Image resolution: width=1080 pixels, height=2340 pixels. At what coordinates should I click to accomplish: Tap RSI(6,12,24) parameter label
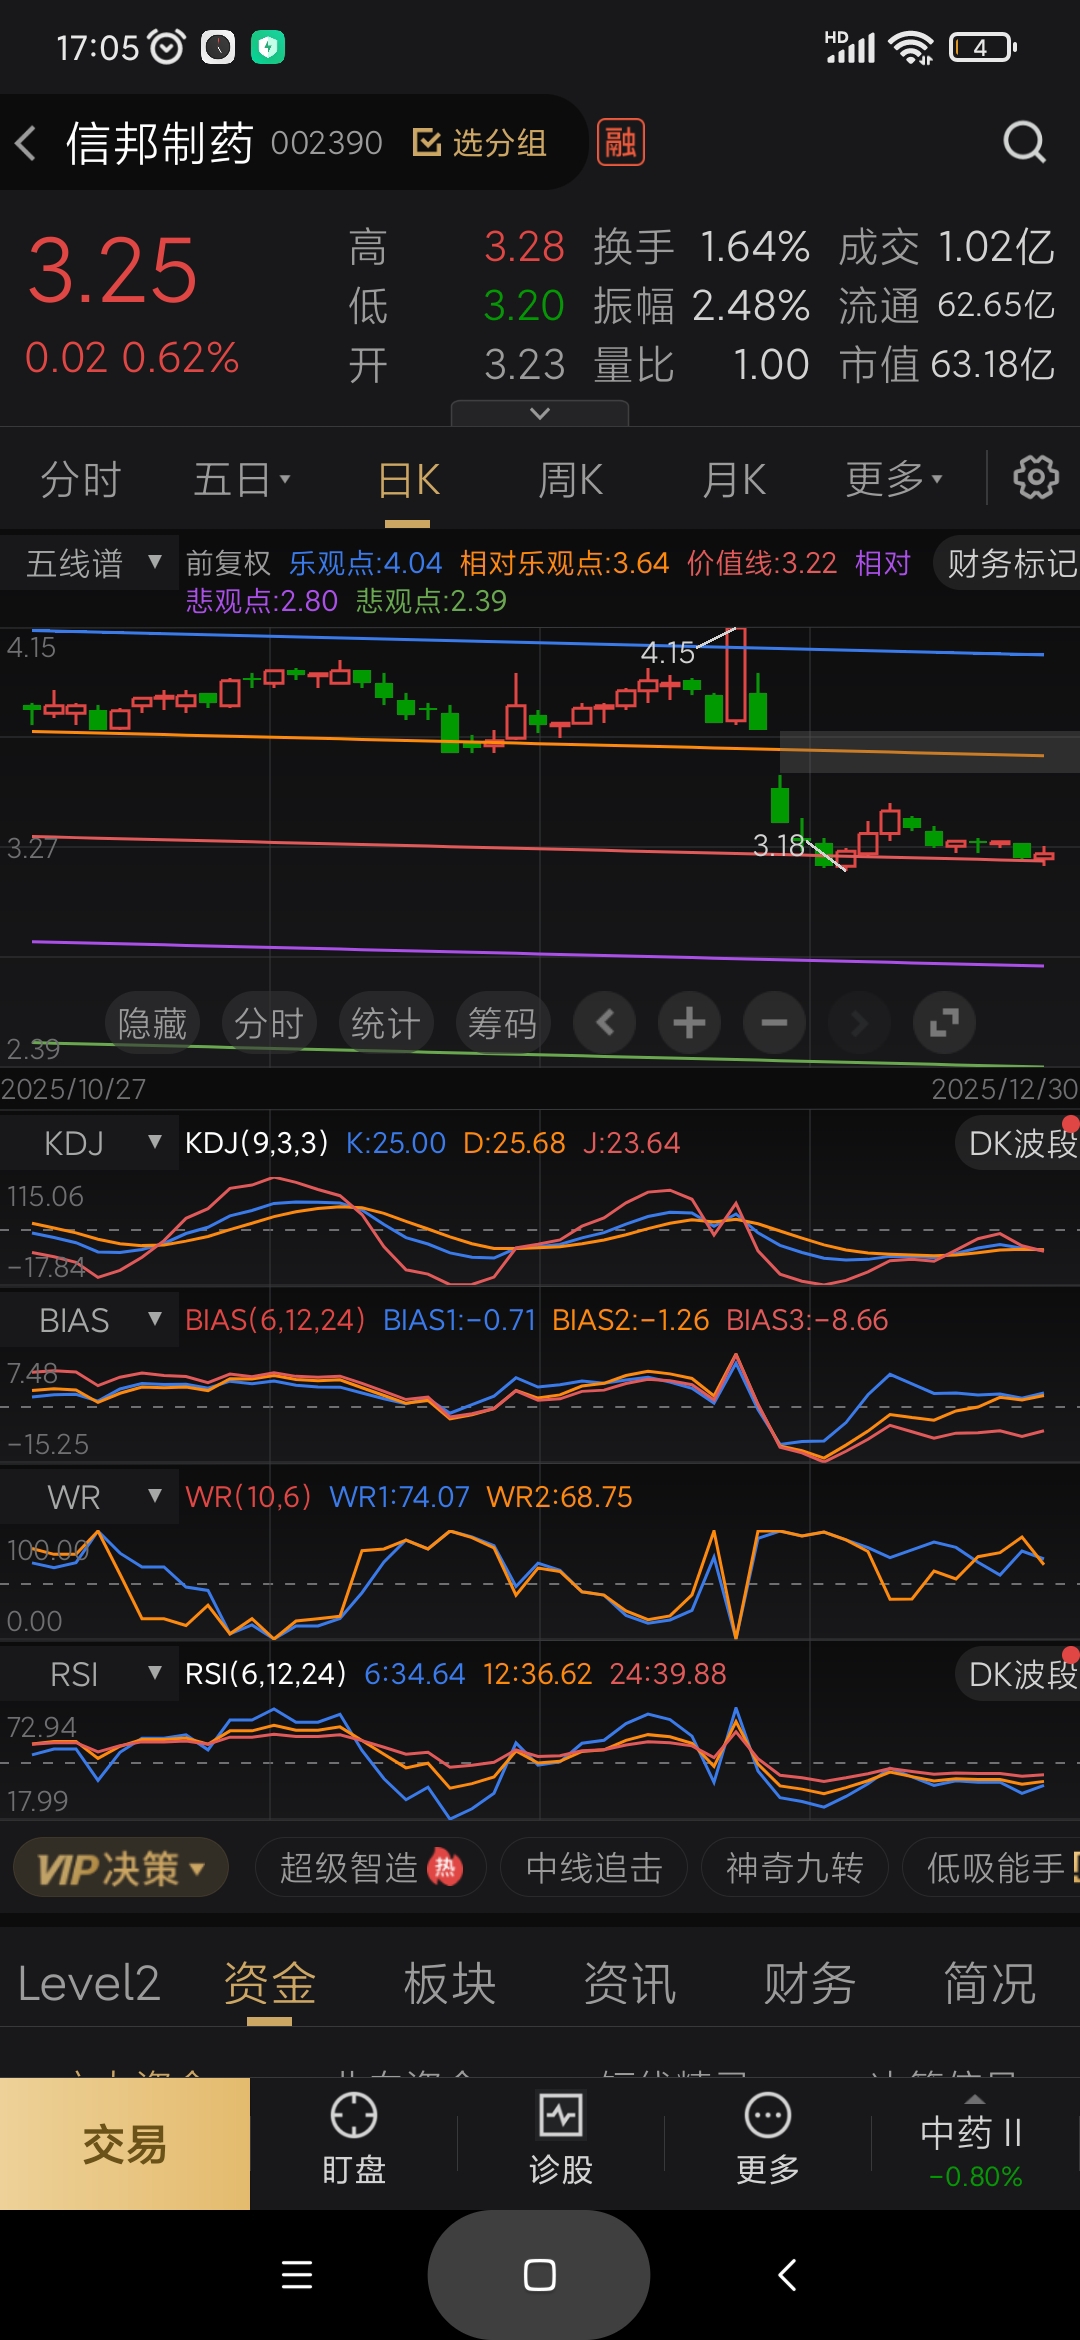click(x=266, y=1673)
